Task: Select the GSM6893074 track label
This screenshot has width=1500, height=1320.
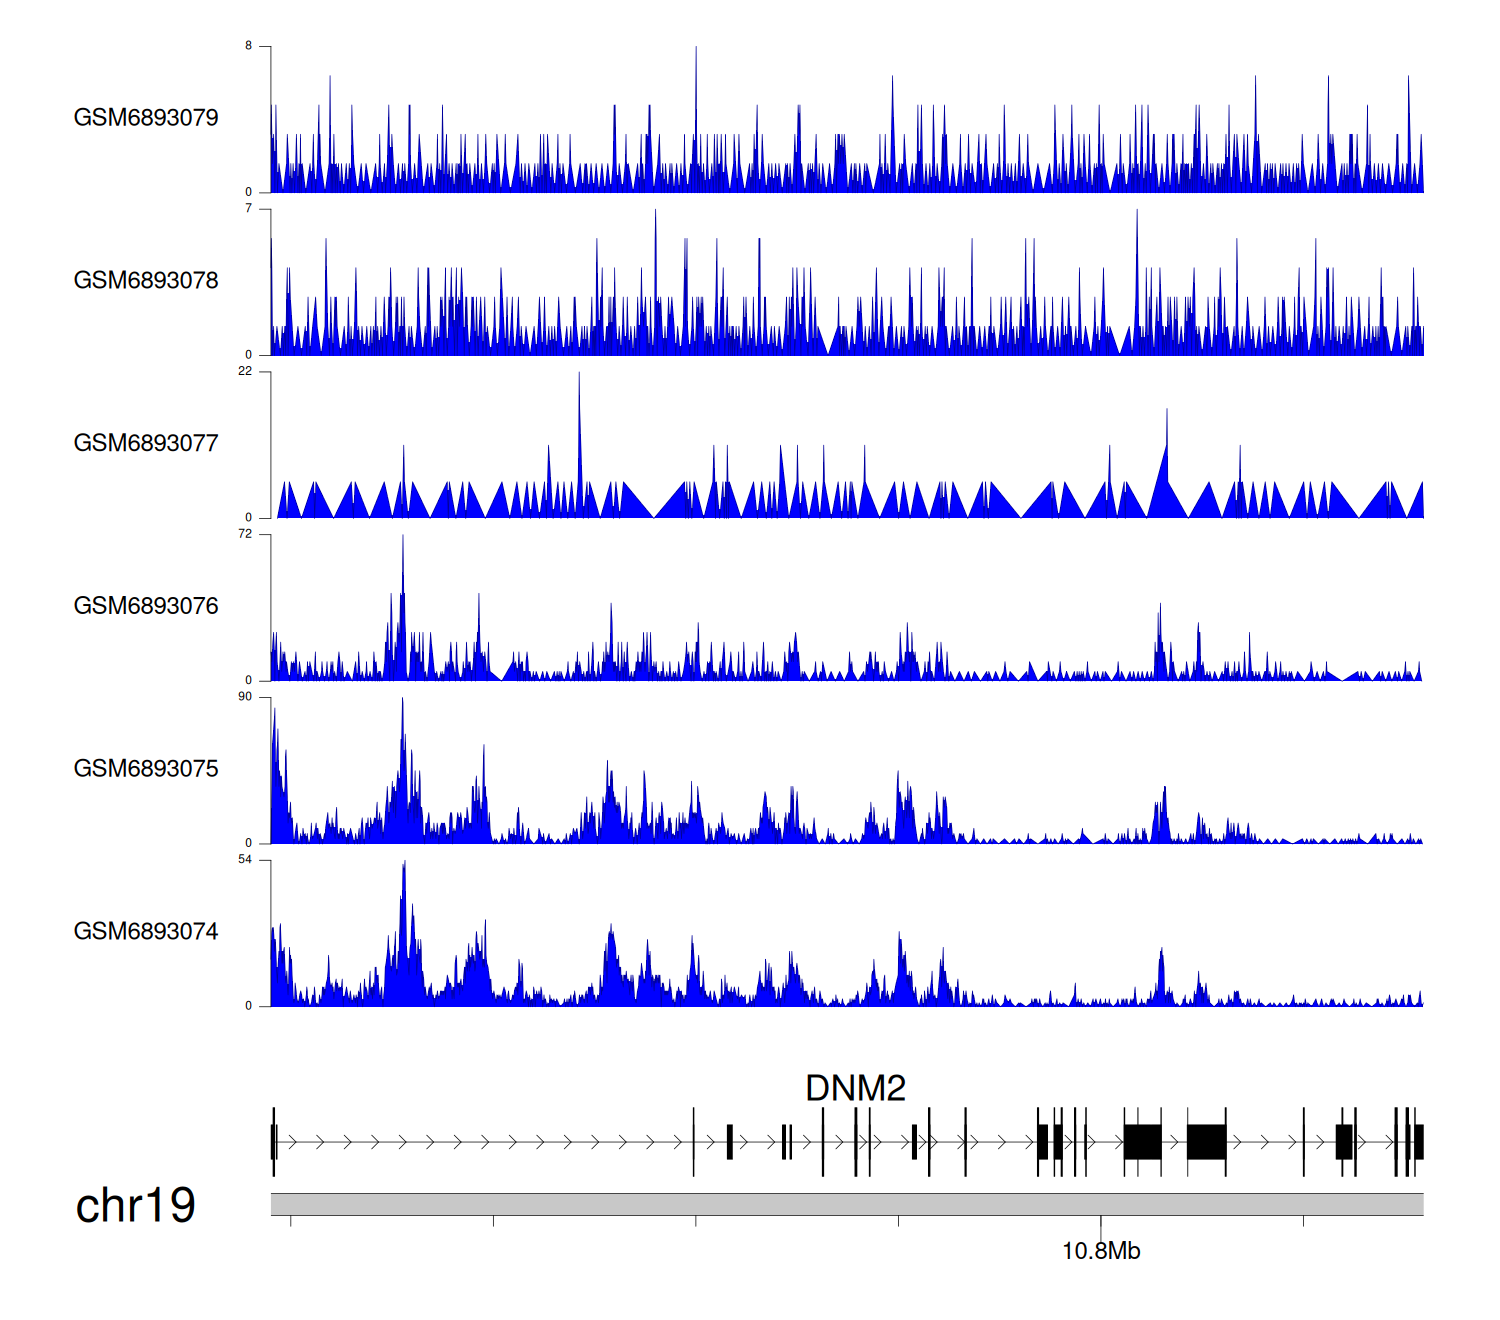Action: click(146, 932)
